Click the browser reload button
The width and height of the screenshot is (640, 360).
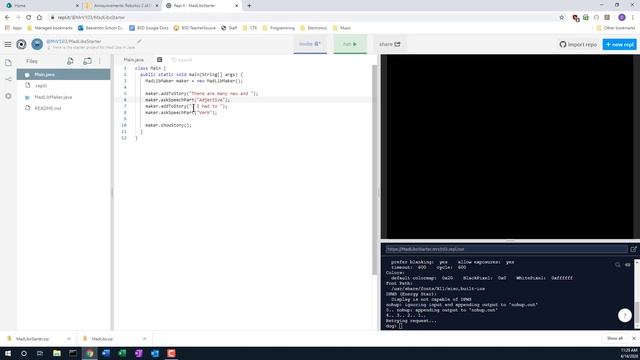pyautogui.click(x=29, y=18)
